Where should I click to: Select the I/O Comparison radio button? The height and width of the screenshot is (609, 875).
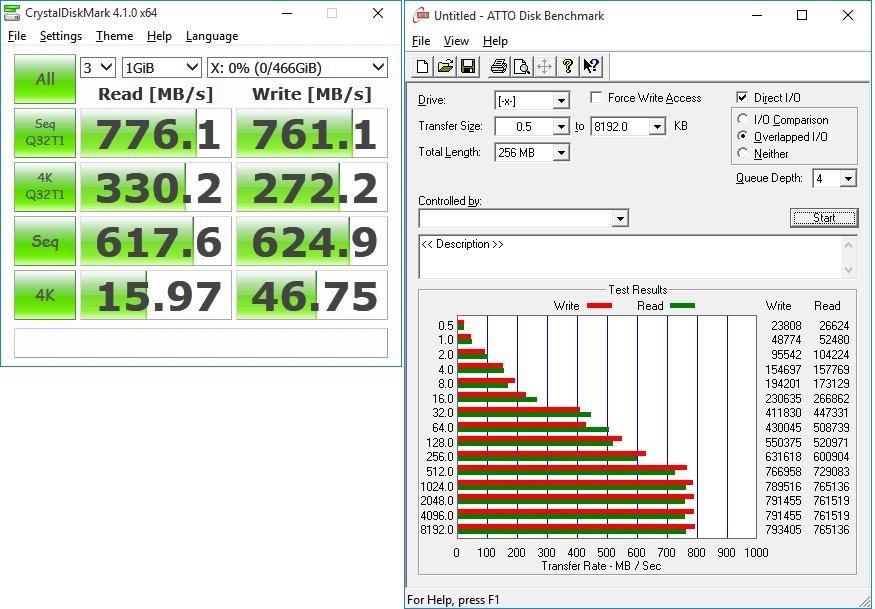point(742,119)
